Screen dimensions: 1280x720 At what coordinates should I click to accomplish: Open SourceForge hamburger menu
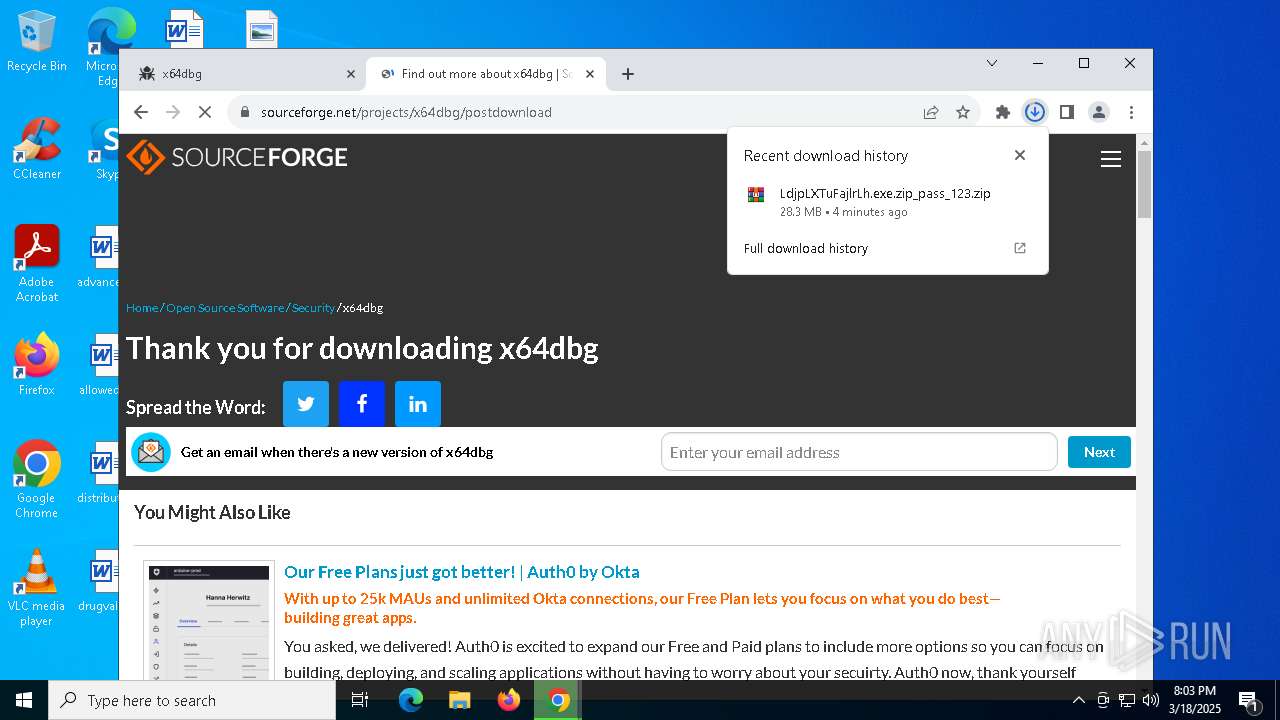(1111, 159)
